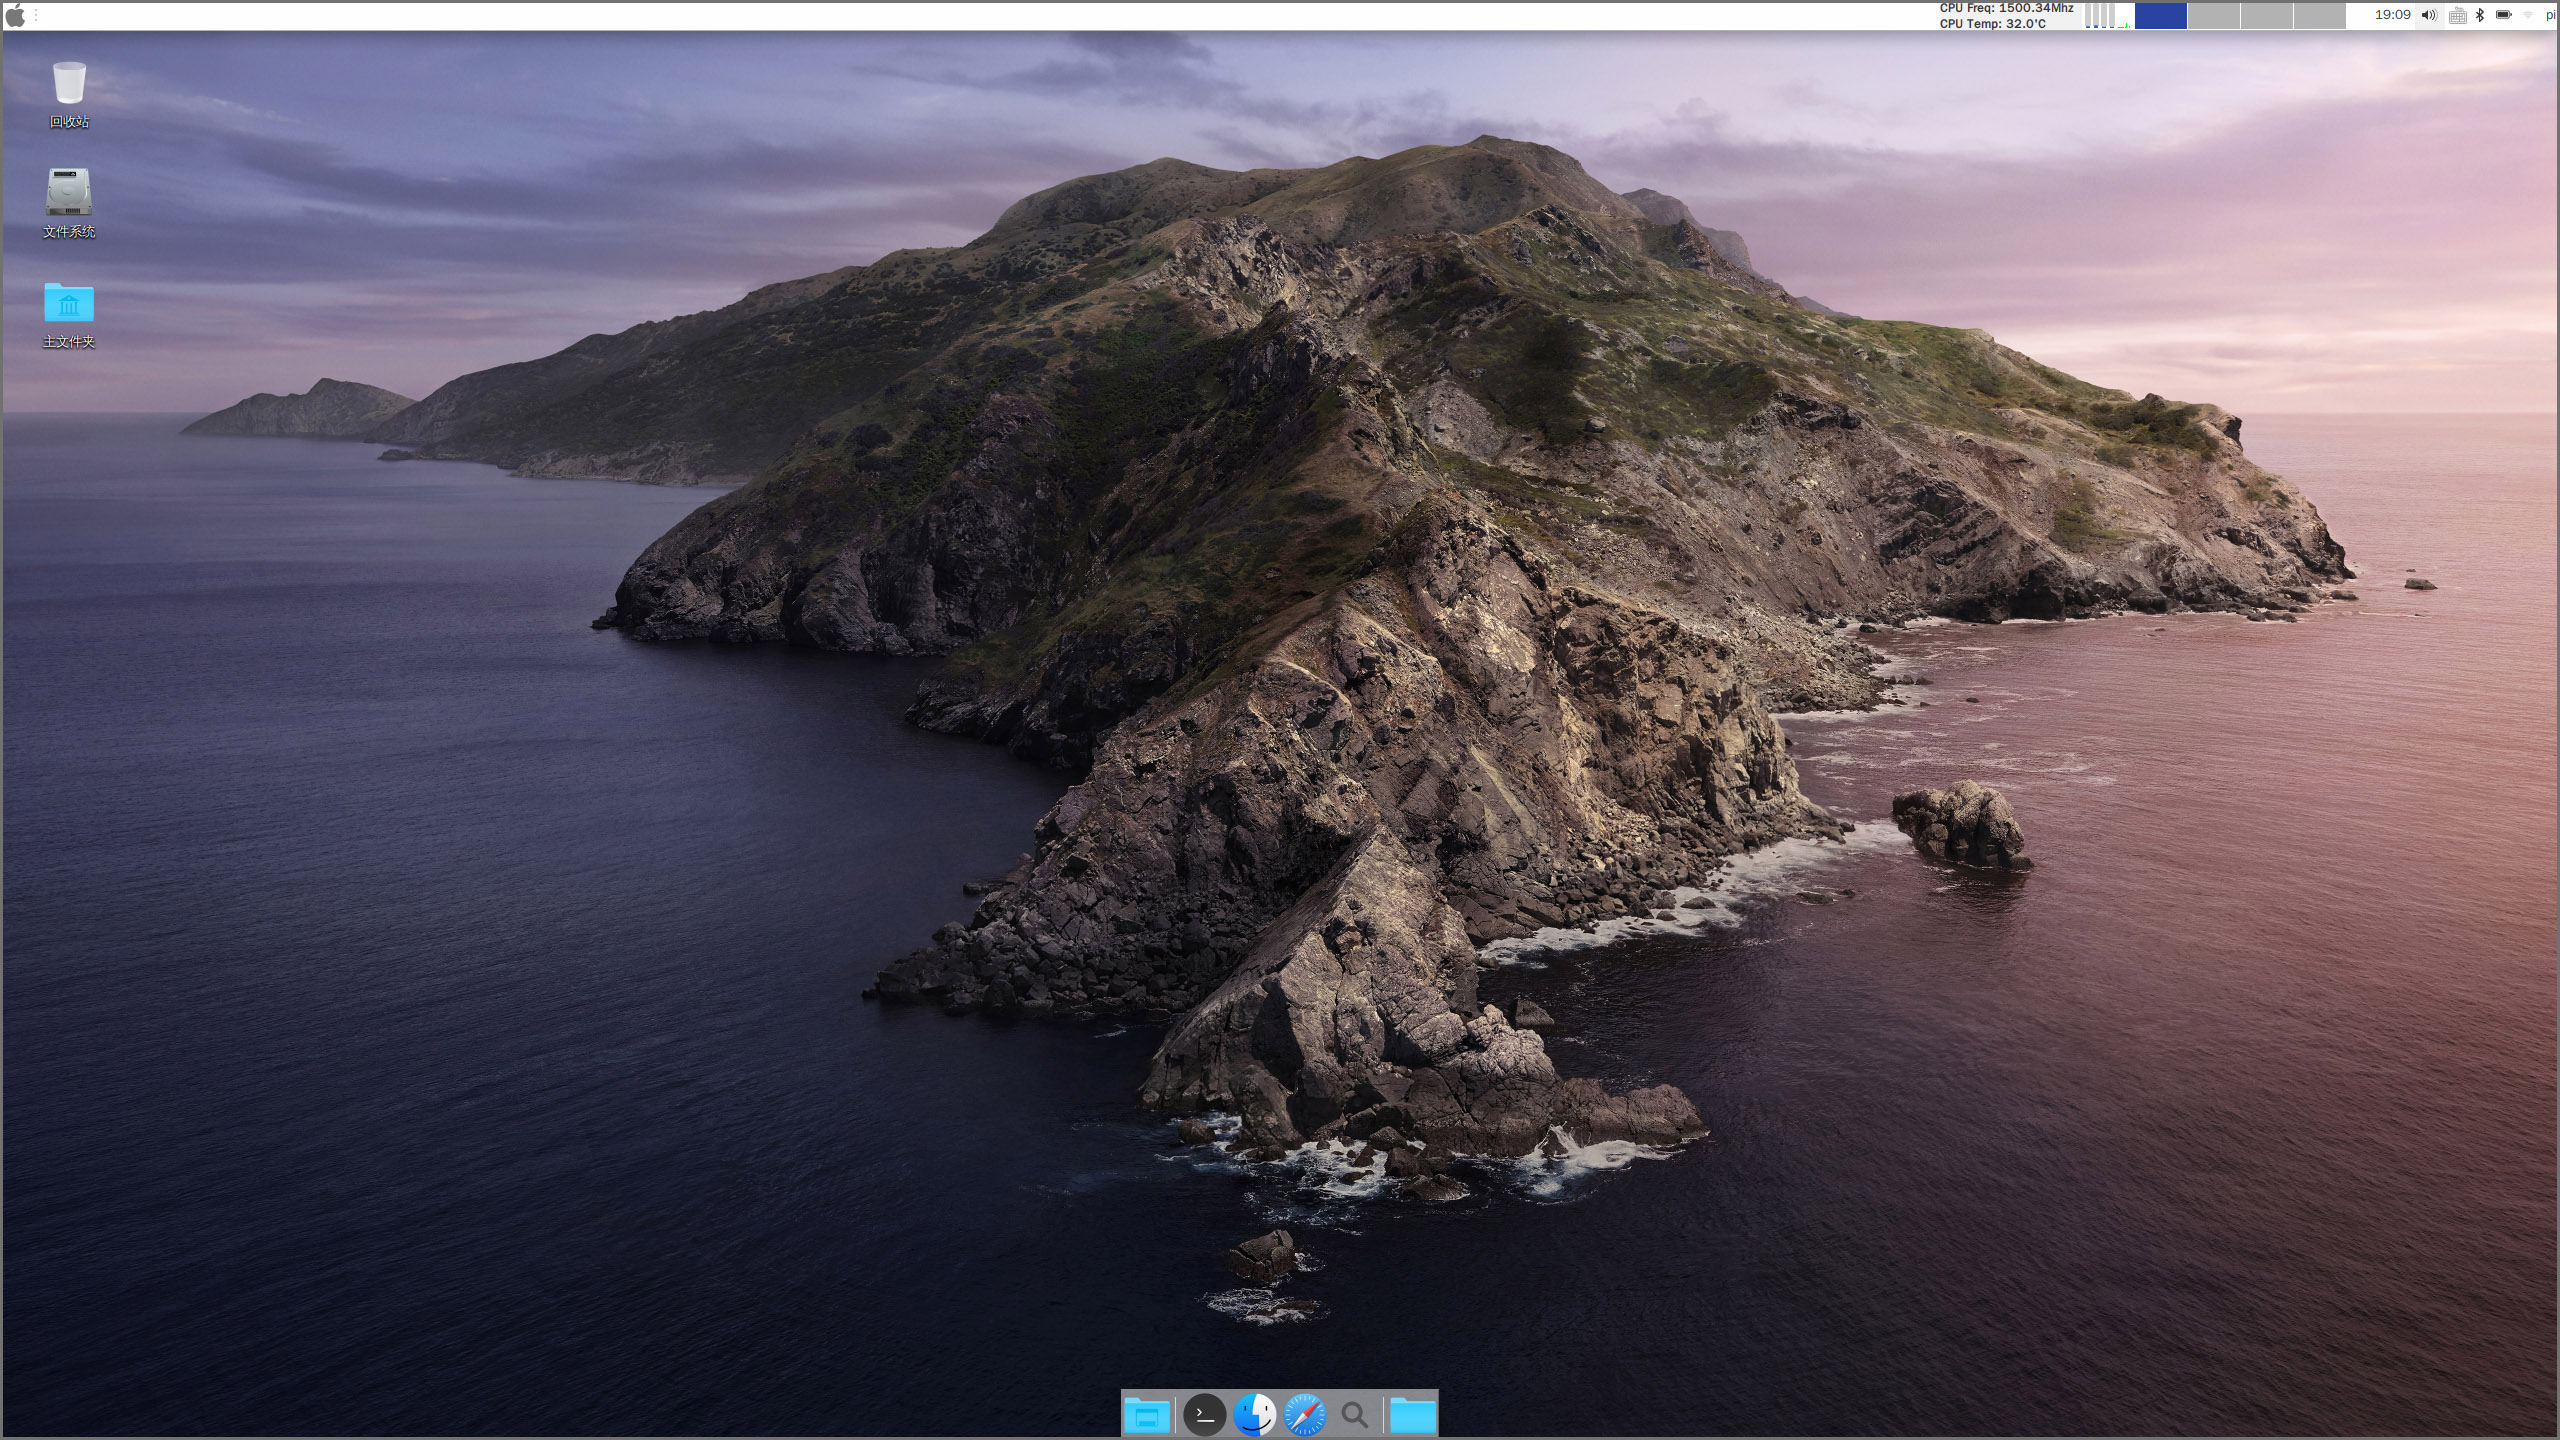Switch to the second workspace in pager
The image size is (2560, 1440).
[x=2213, y=16]
